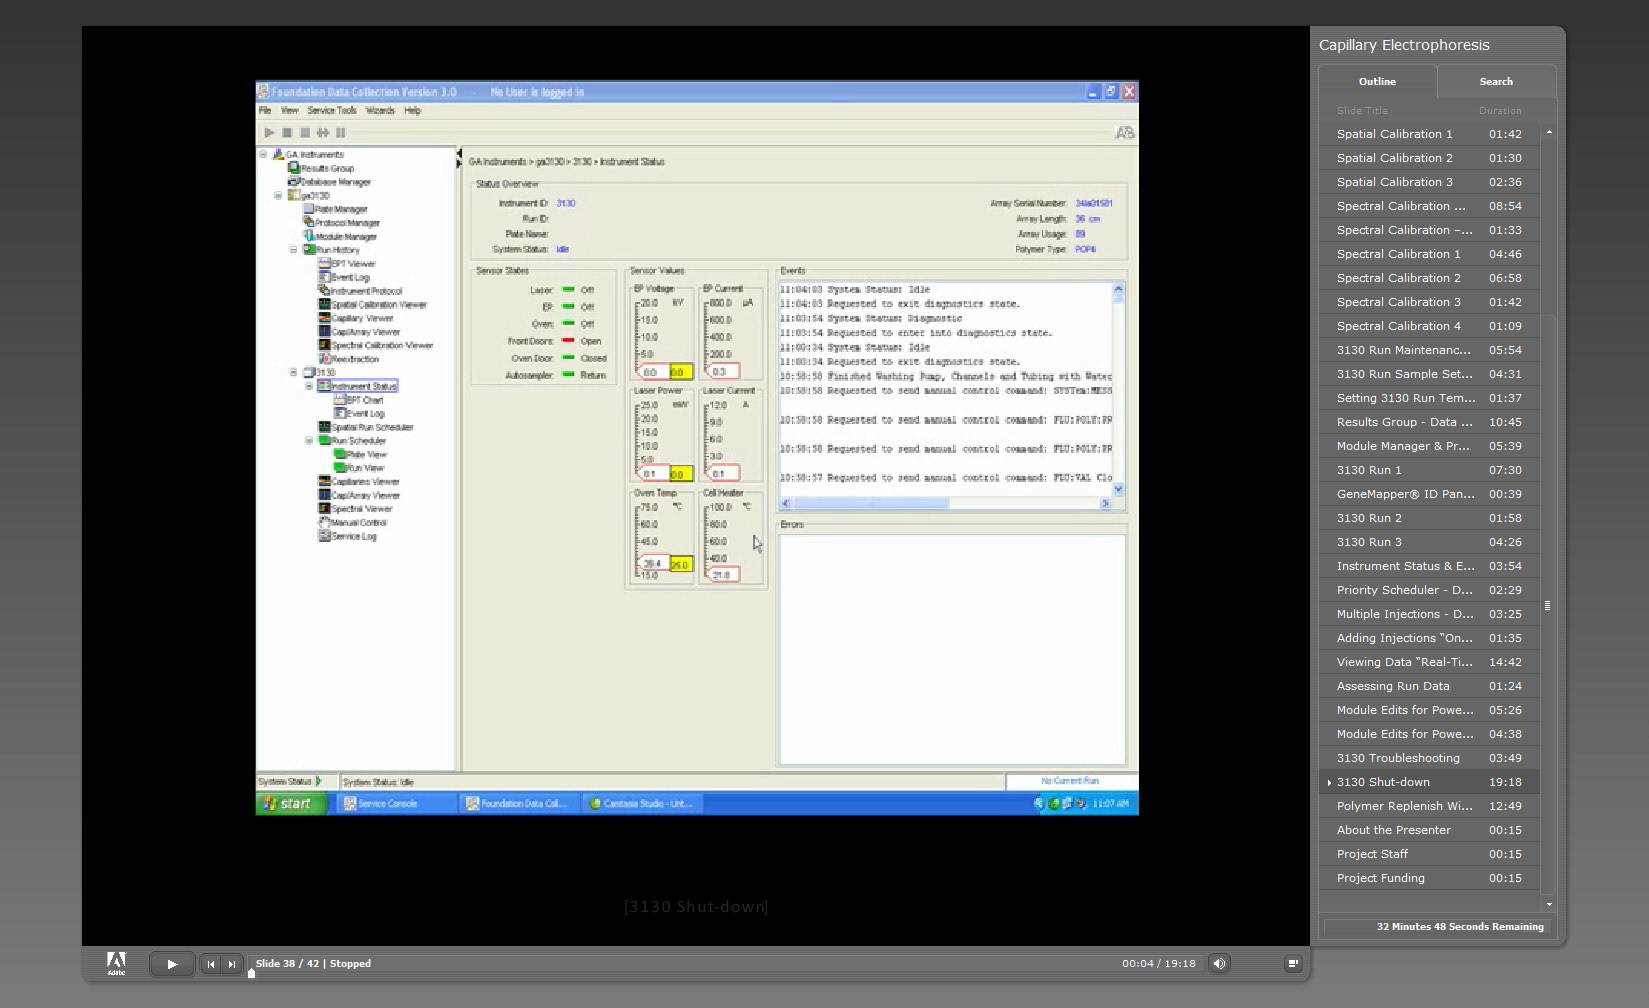Jump to Polymer Replenish Wizard slide
This screenshot has height=1008, width=1649.
click(1429, 806)
